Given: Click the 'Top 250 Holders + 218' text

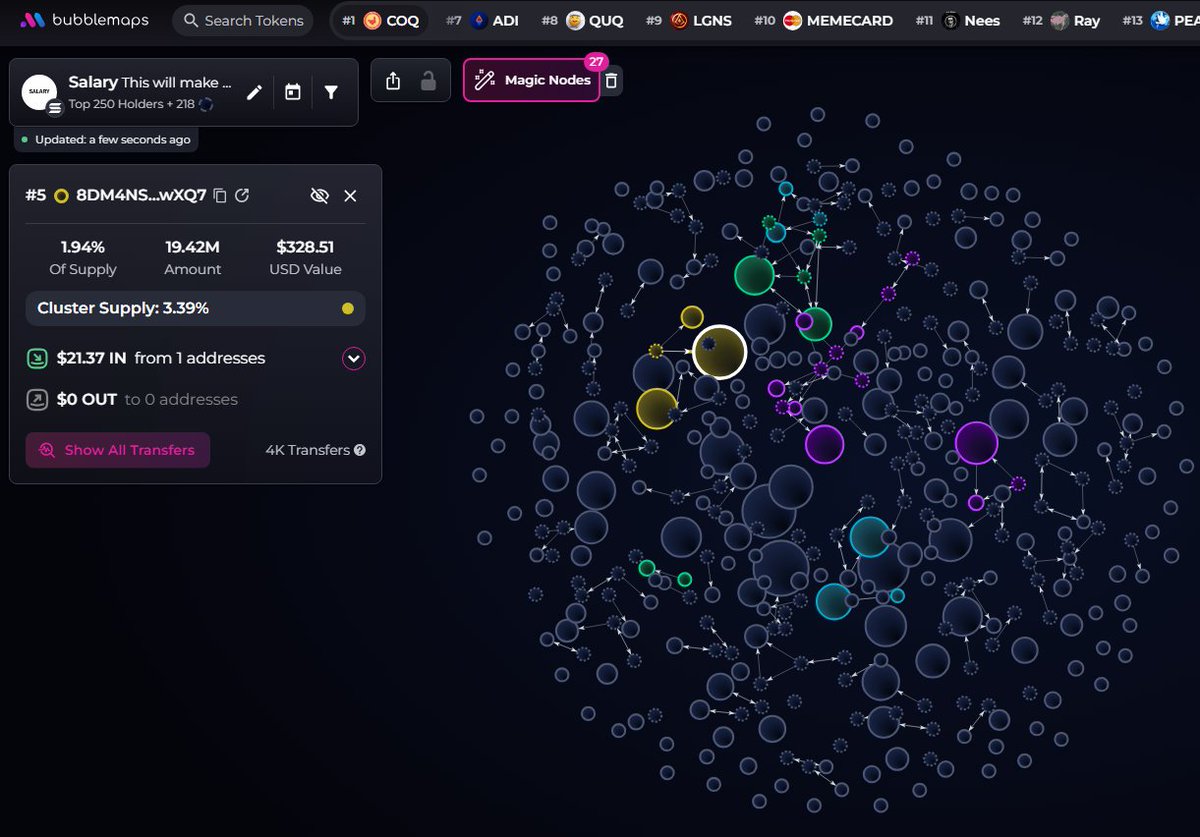Looking at the screenshot, I should coord(131,103).
